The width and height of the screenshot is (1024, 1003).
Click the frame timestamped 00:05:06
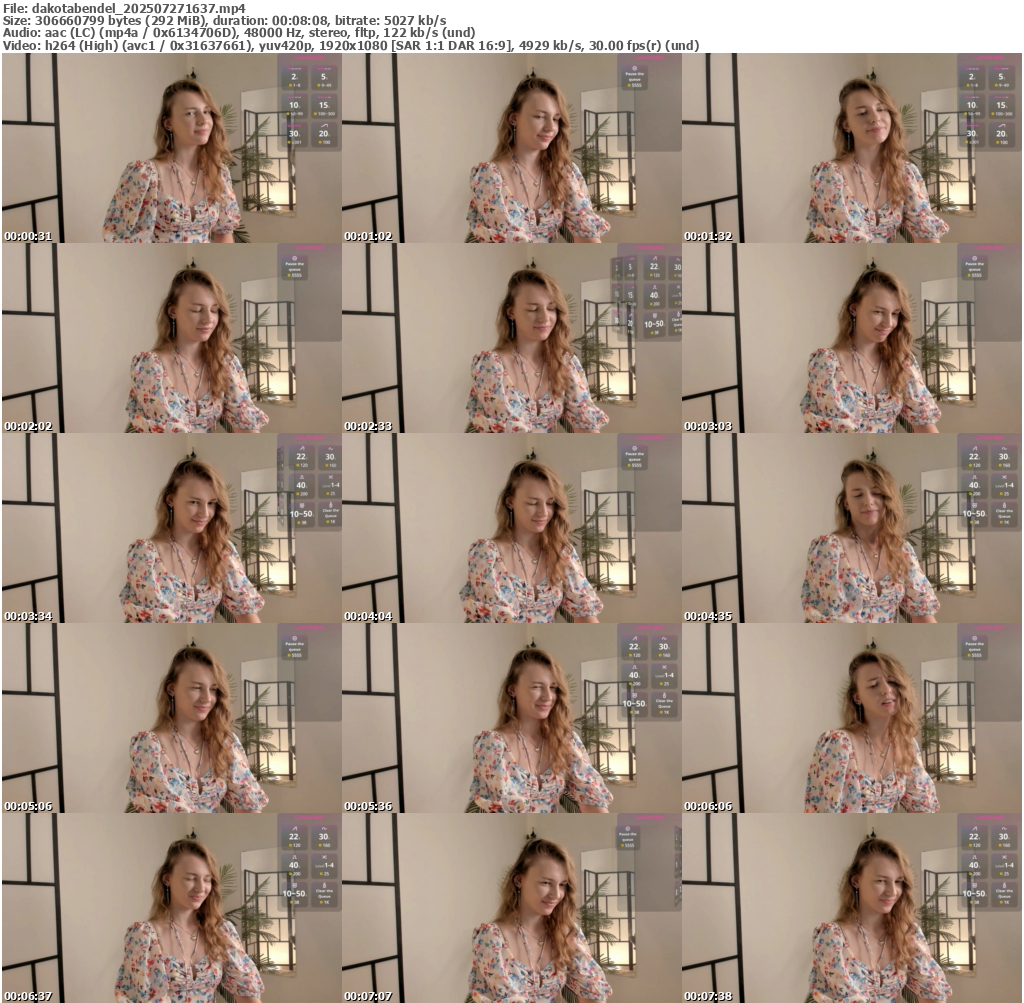pyautogui.click(x=172, y=718)
